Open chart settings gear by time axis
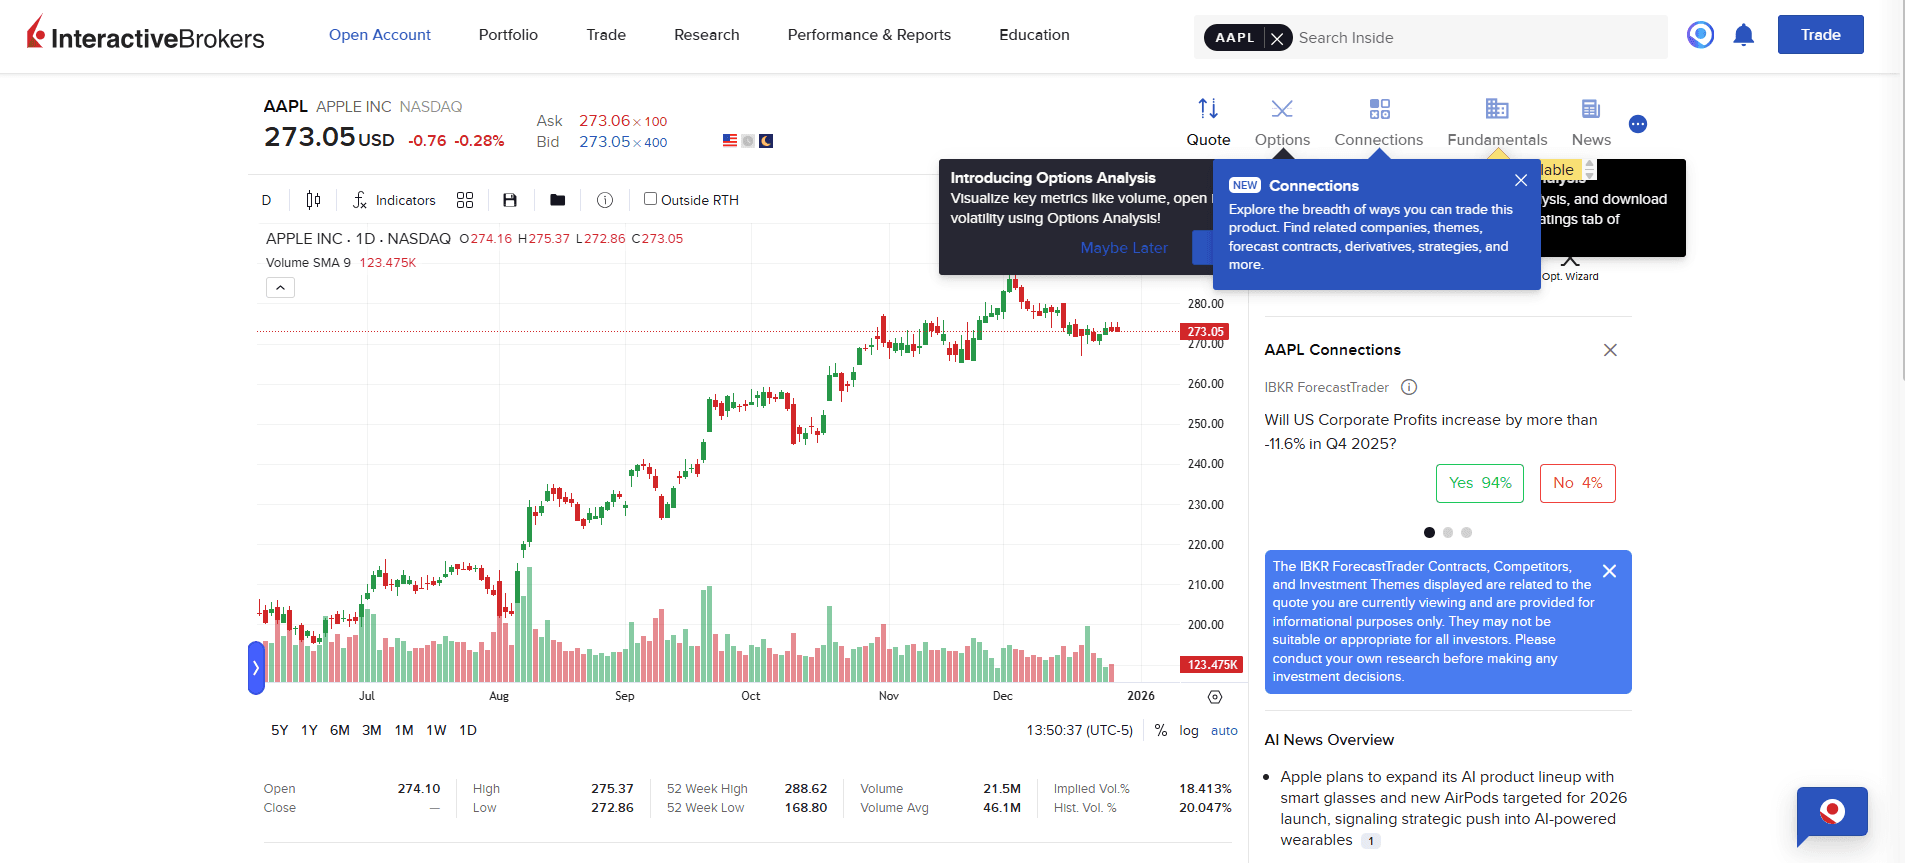Viewport: 1905px width, 863px height. tap(1215, 697)
